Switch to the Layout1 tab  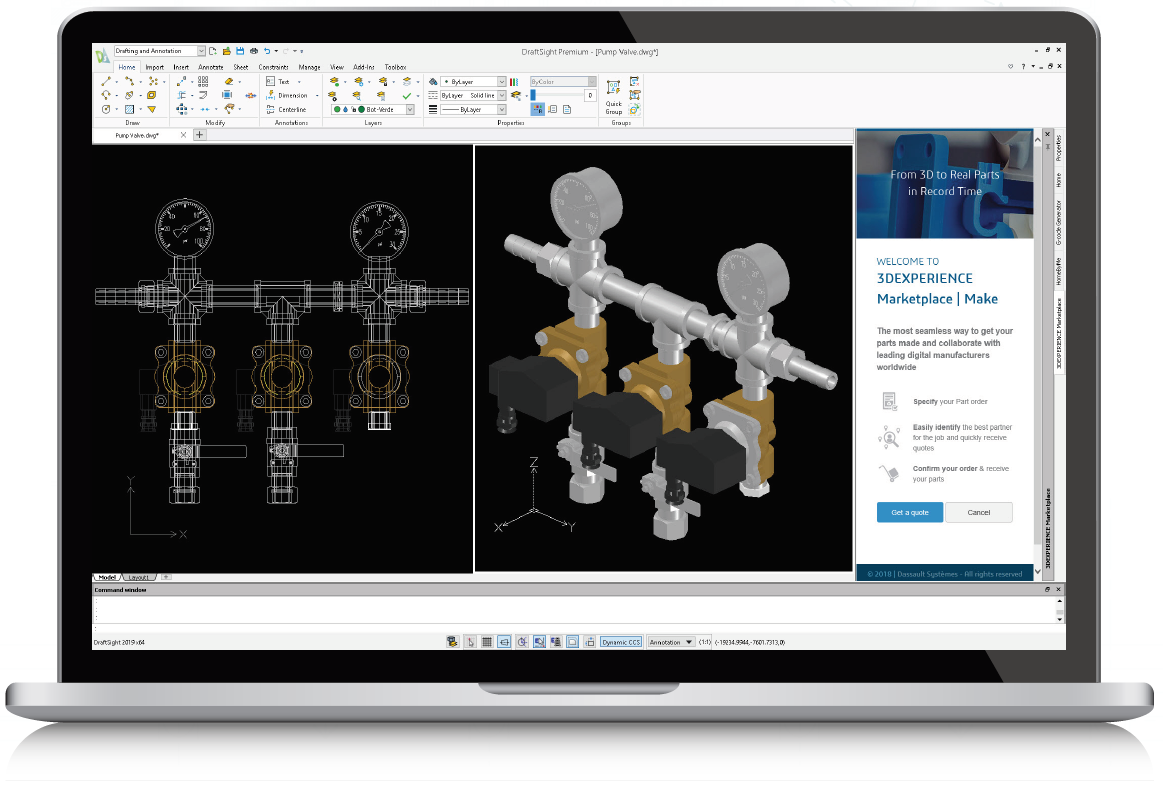(136, 577)
